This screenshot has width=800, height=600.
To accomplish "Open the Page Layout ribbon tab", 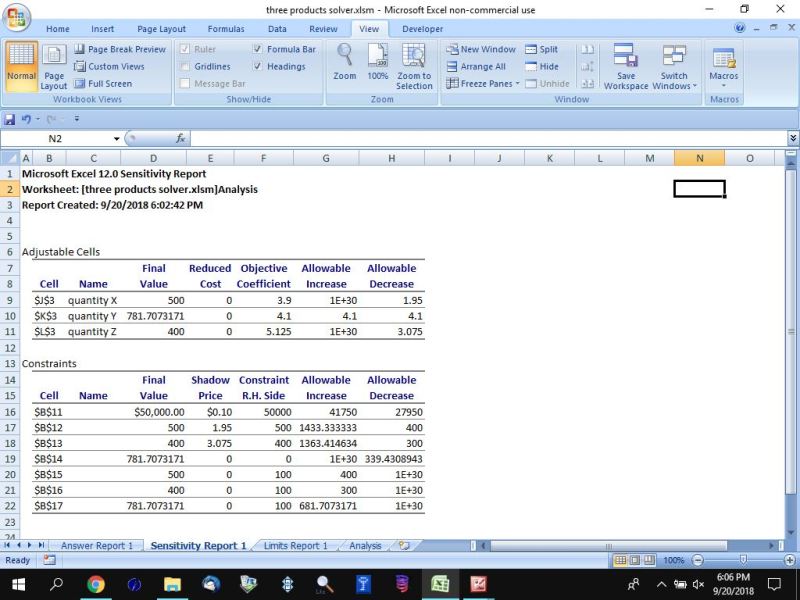I will tap(162, 29).
